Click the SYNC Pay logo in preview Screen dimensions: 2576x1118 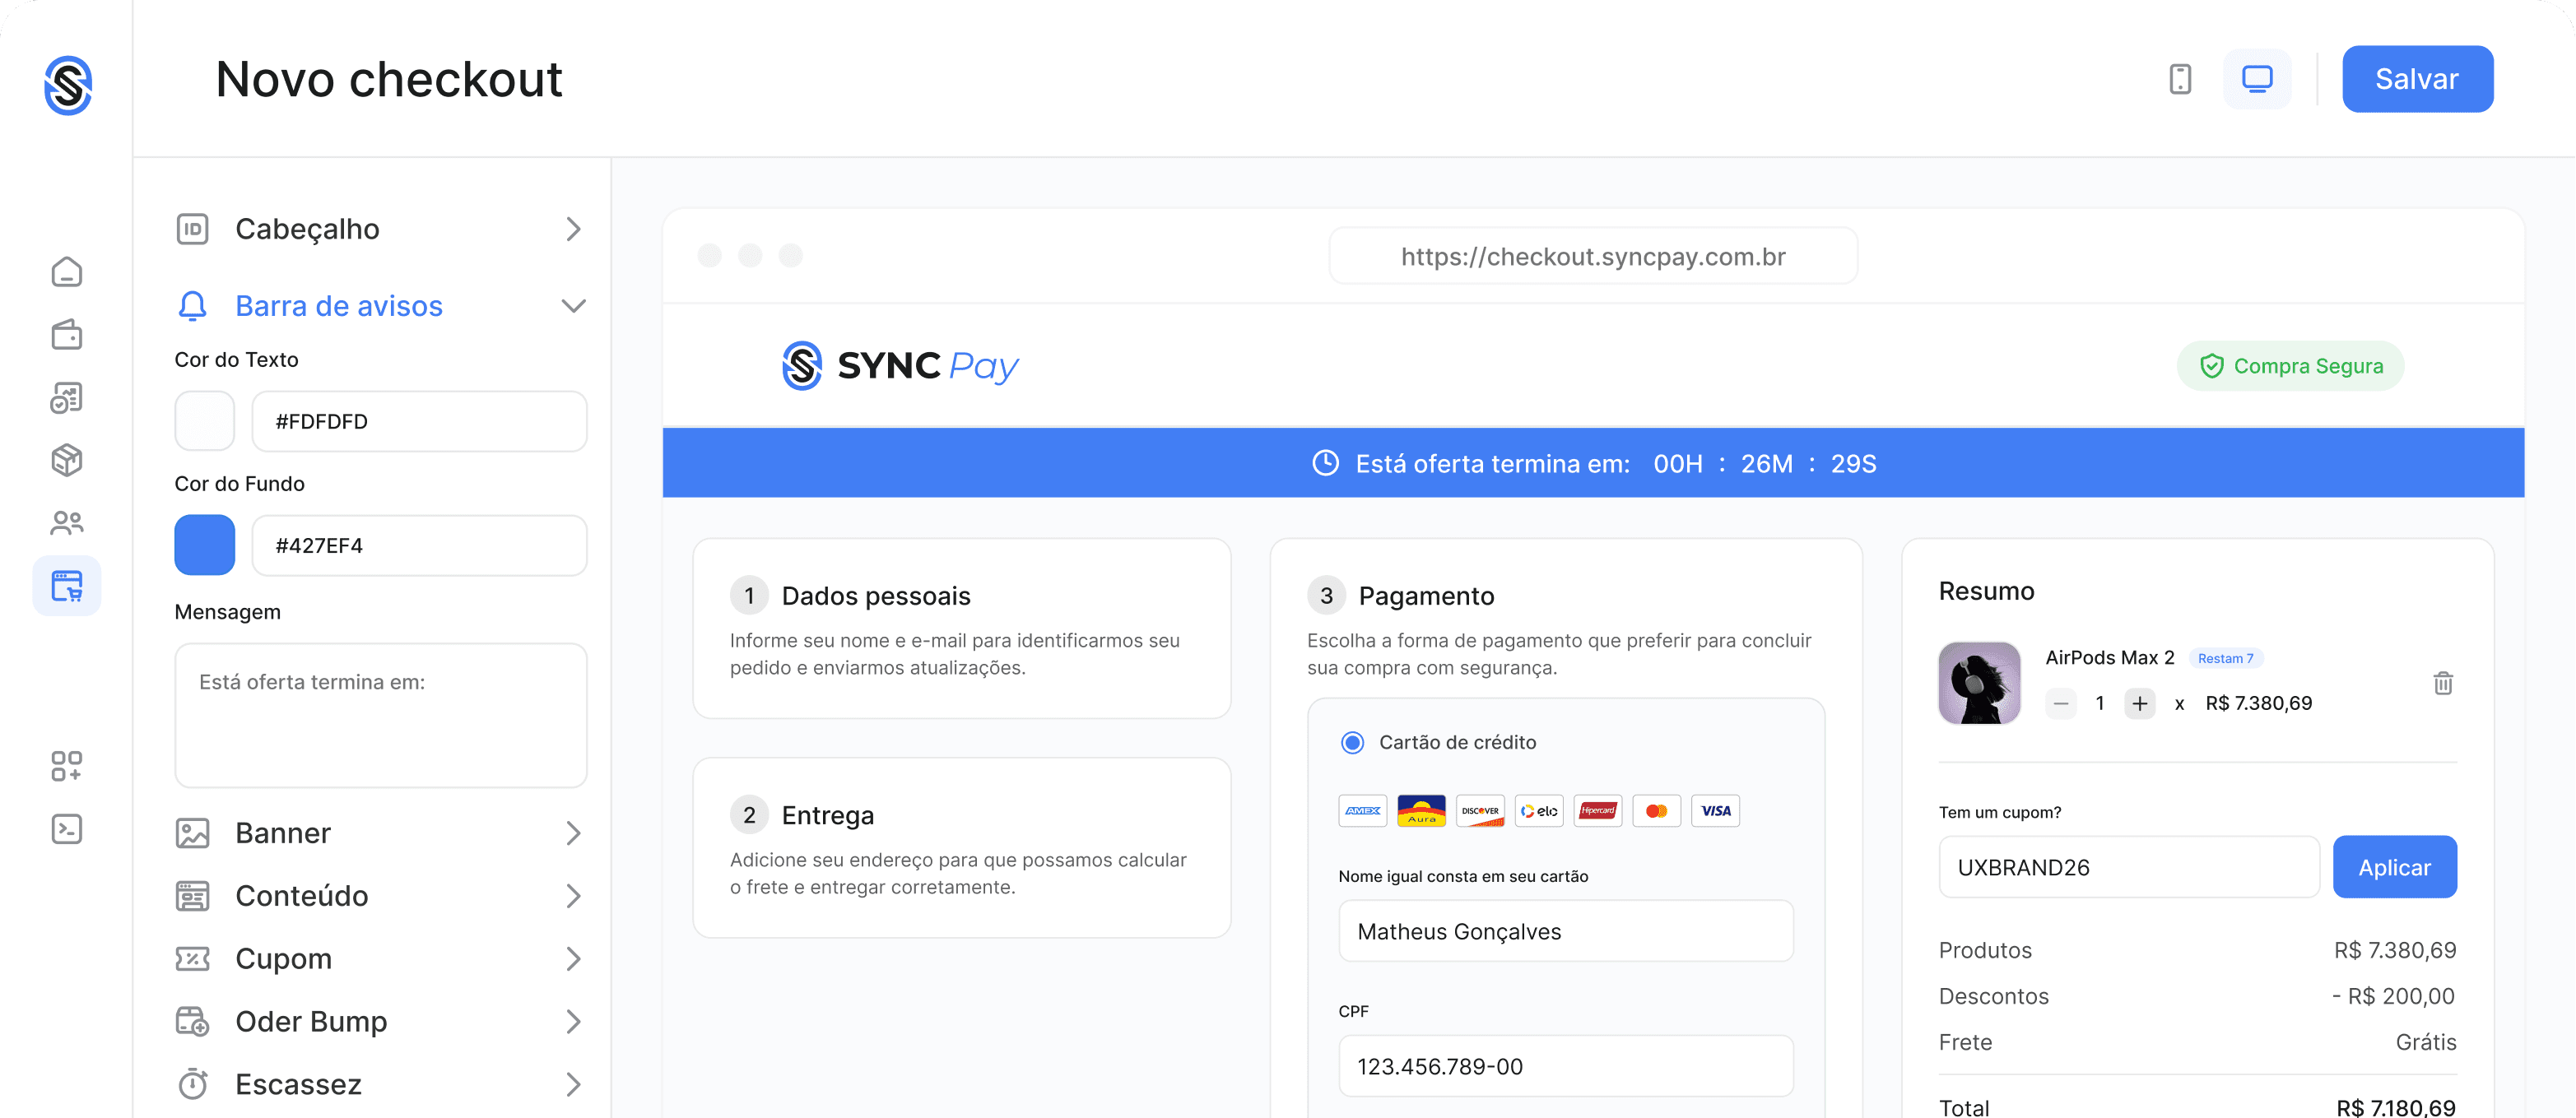click(900, 366)
